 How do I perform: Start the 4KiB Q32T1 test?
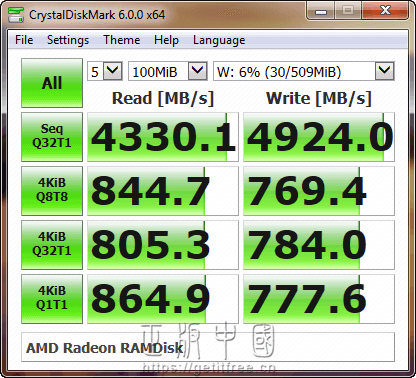pyautogui.click(x=52, y=245)
